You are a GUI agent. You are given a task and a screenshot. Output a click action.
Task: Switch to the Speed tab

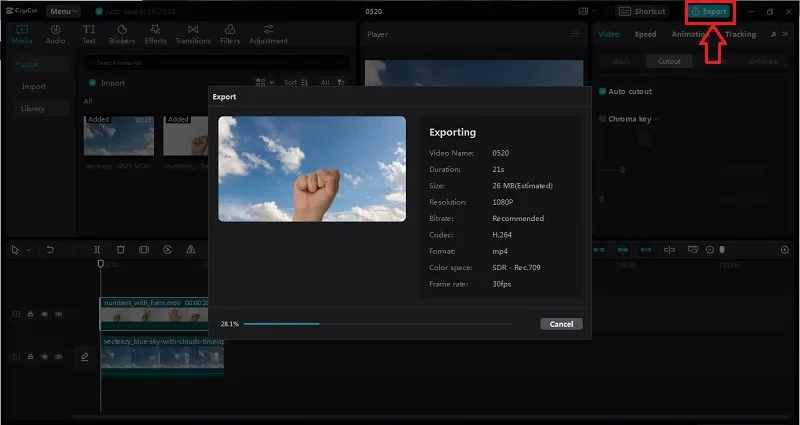point(645,34)
